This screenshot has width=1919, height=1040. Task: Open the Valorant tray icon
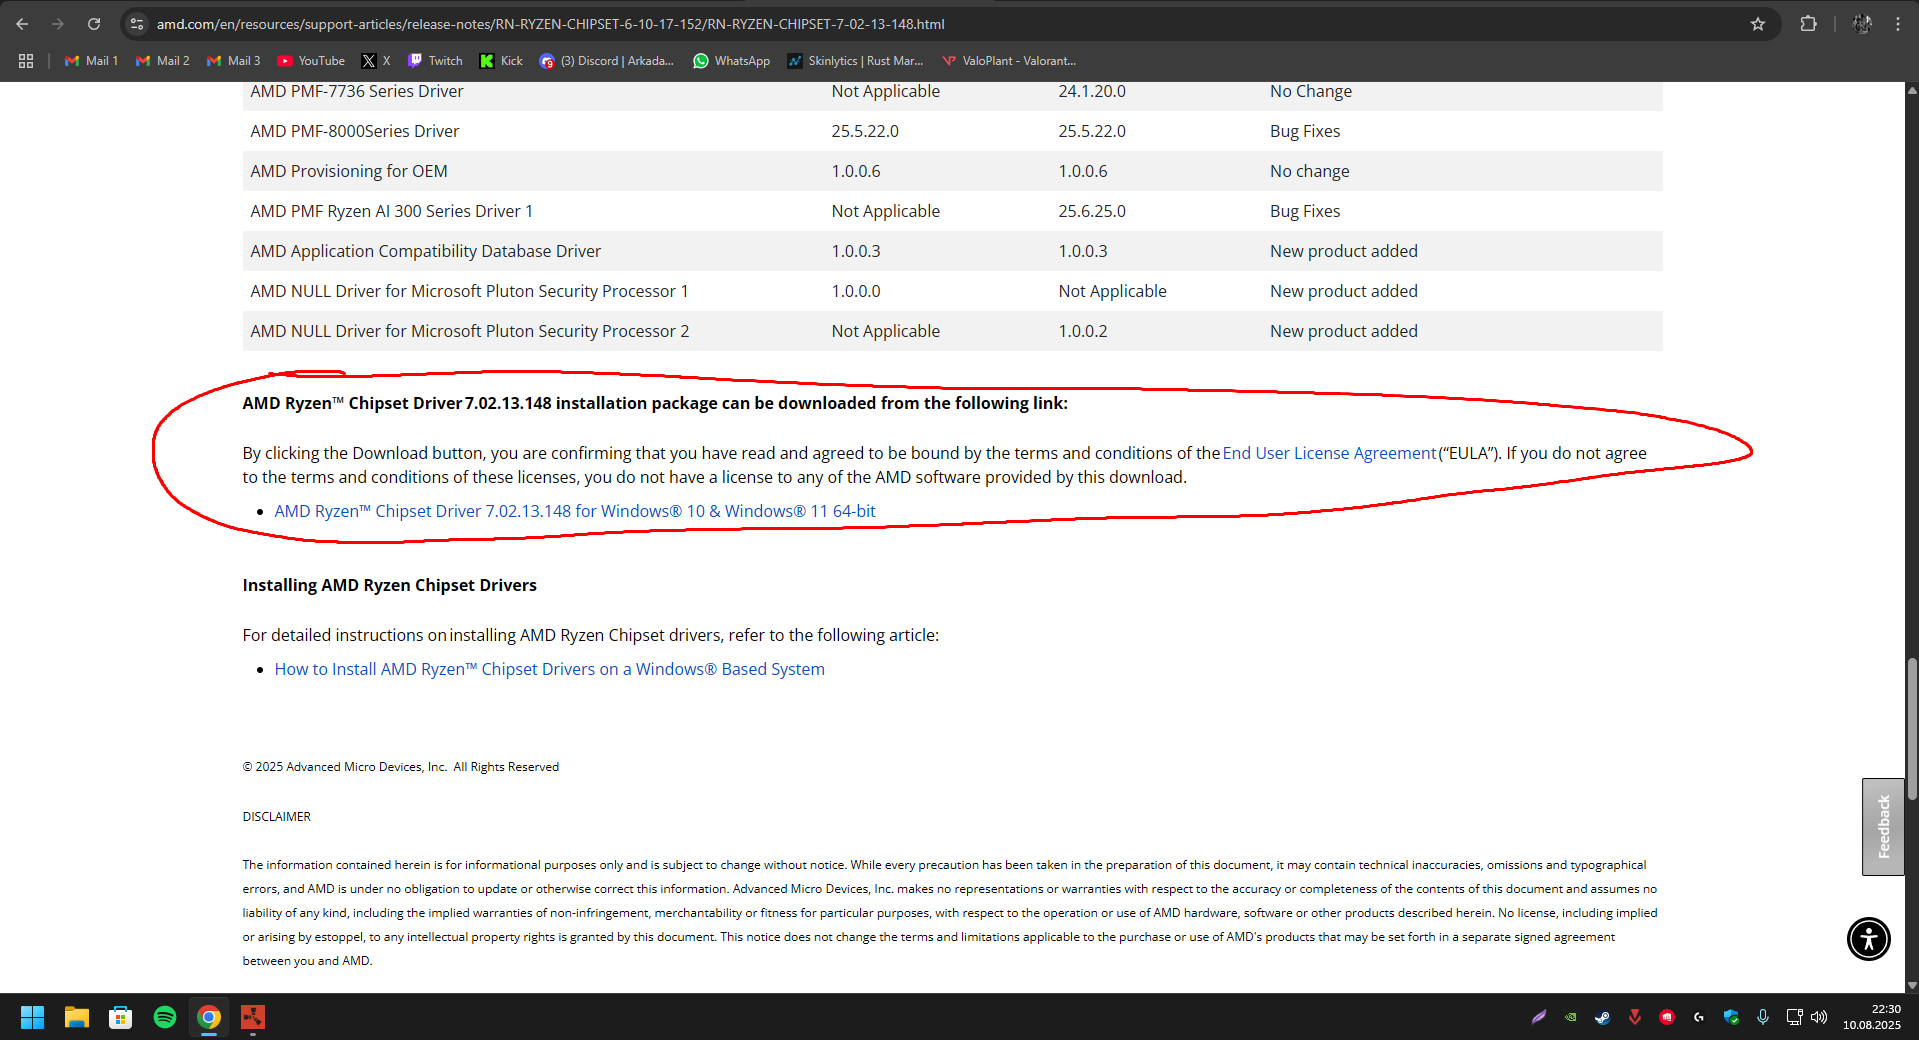point(1635,1017)
